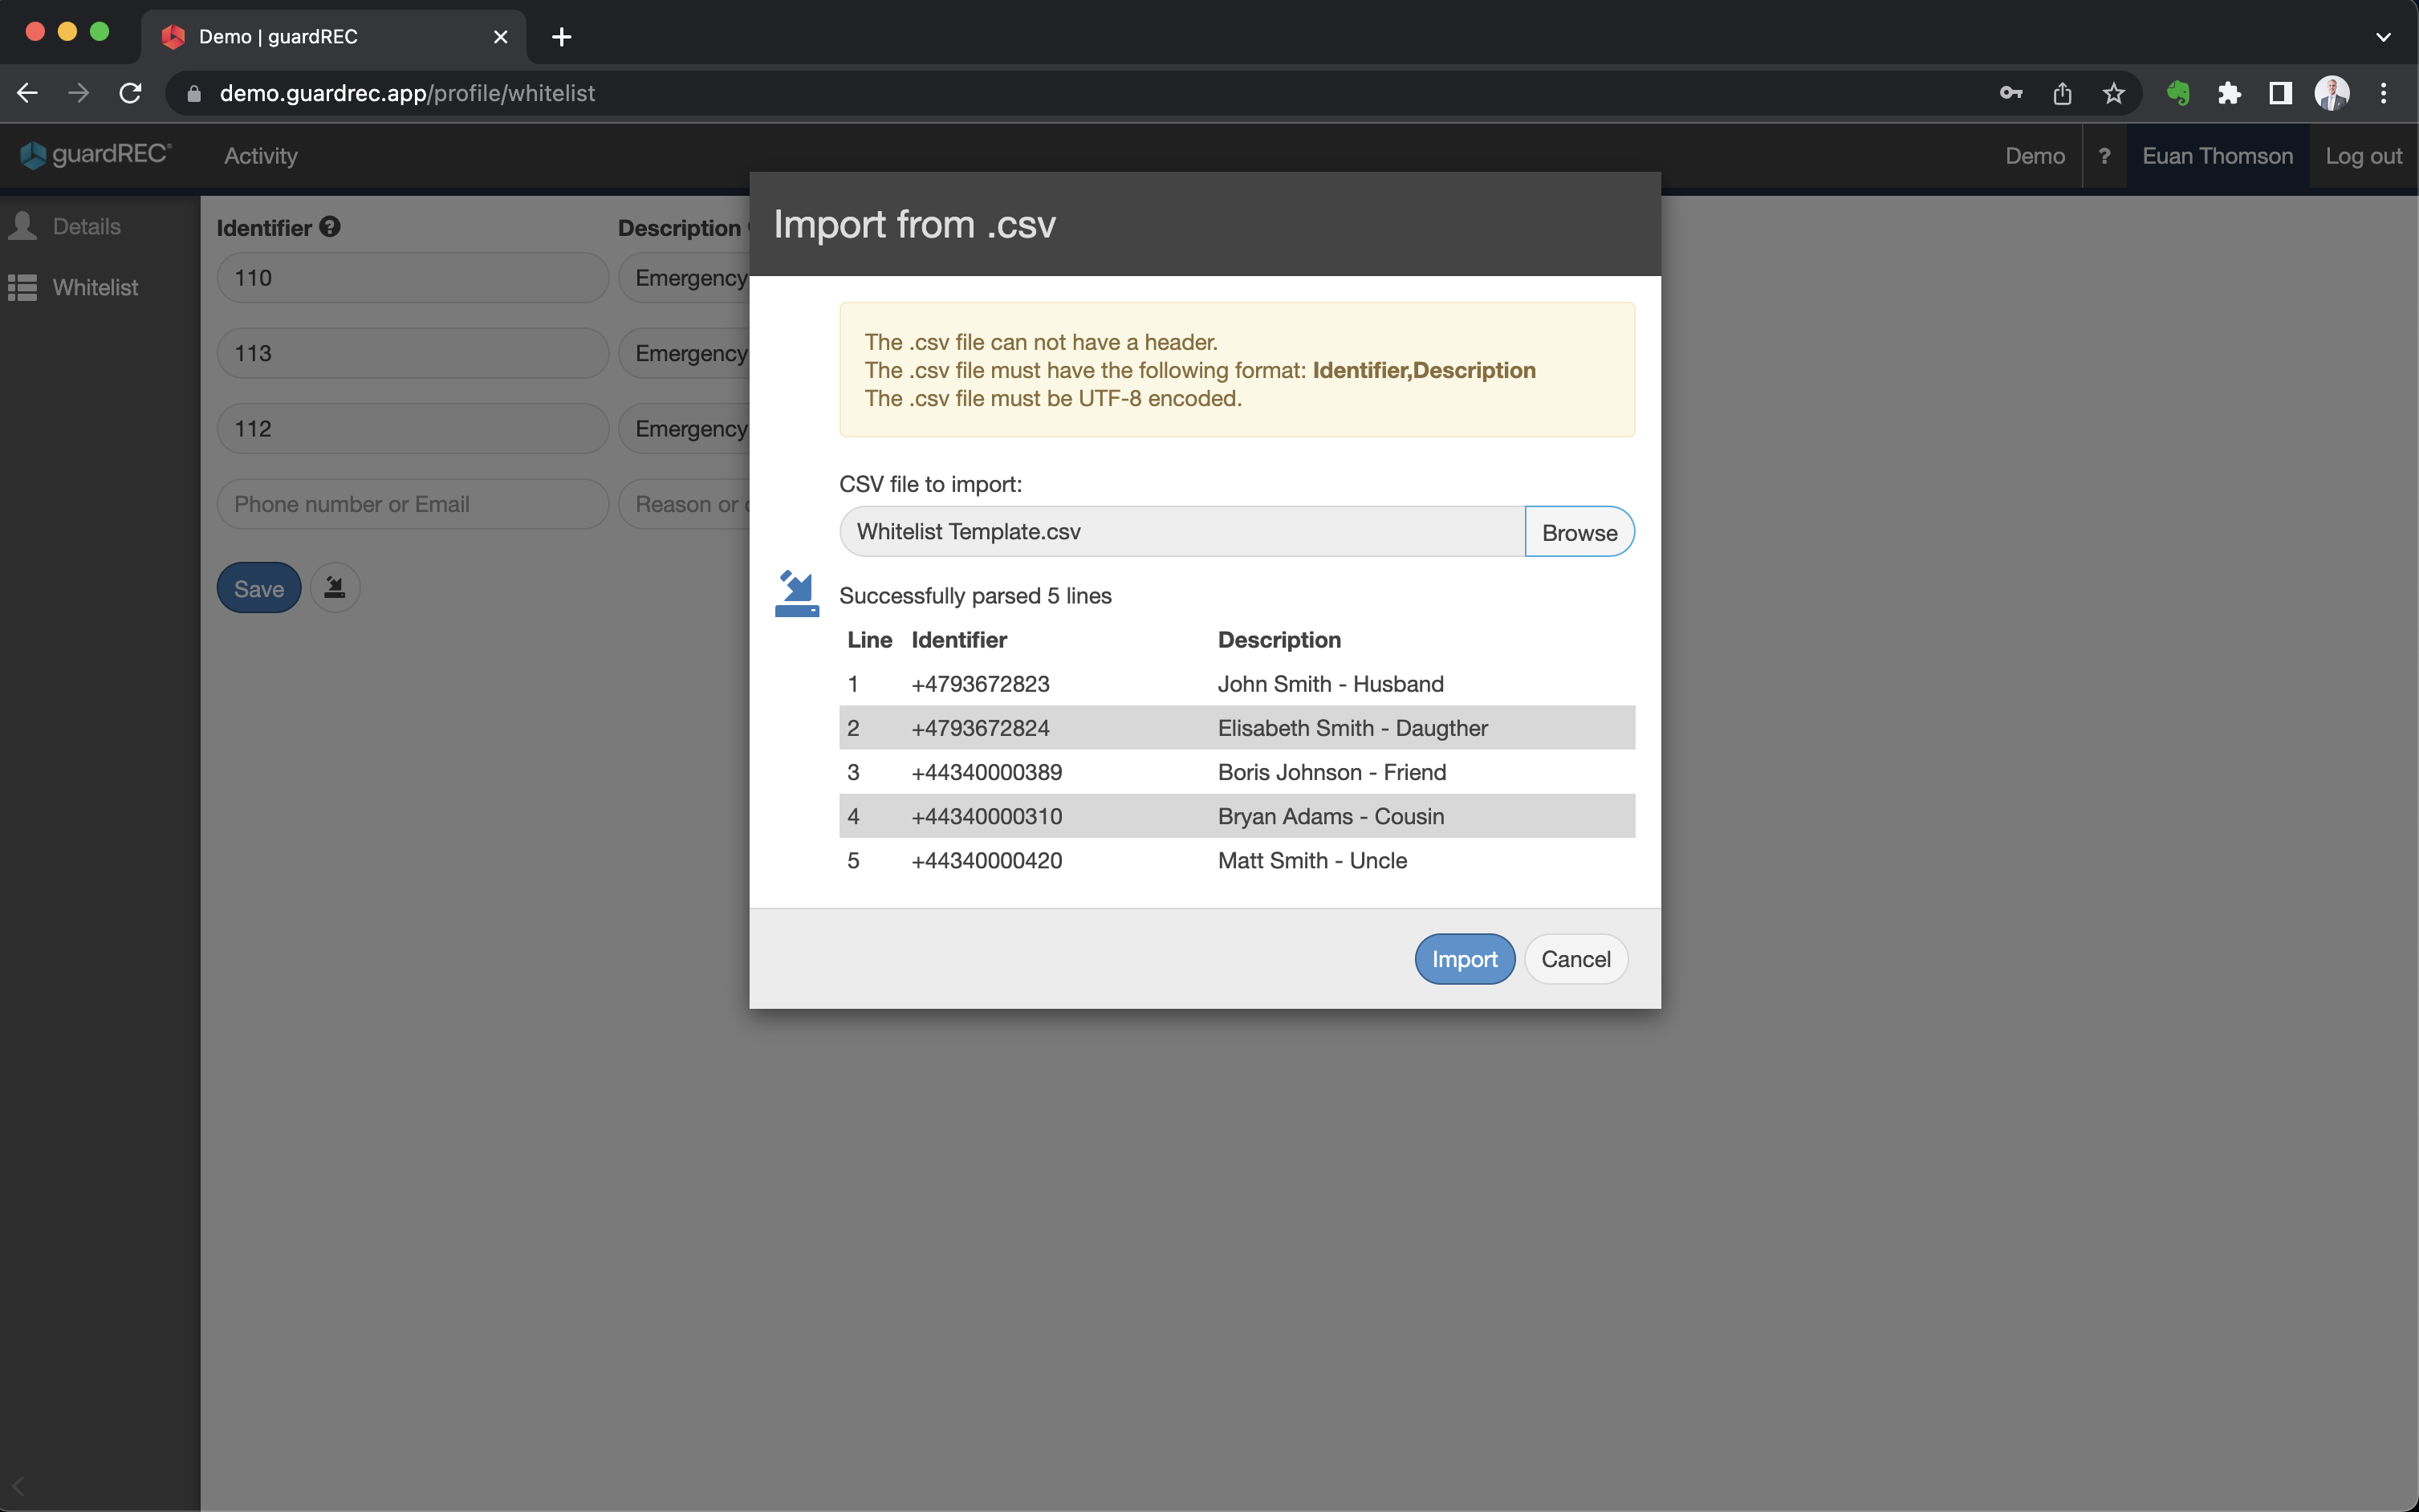Viewport: 2419px width, 1512px height.
Task: Open the browser extensions puzzle icon
Action: point(2229,93)
